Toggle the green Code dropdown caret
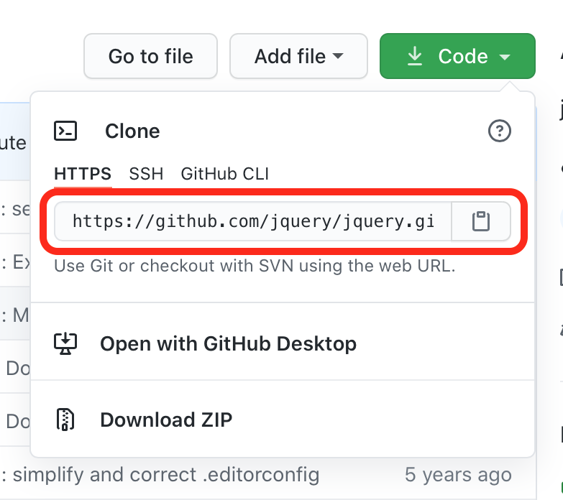563x500 pixels. (505, 57)
